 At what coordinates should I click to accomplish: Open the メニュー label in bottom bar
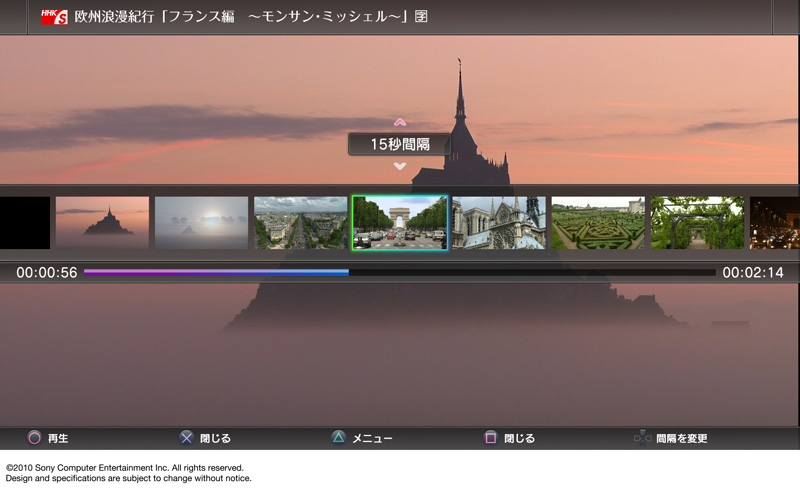point(372,439)
